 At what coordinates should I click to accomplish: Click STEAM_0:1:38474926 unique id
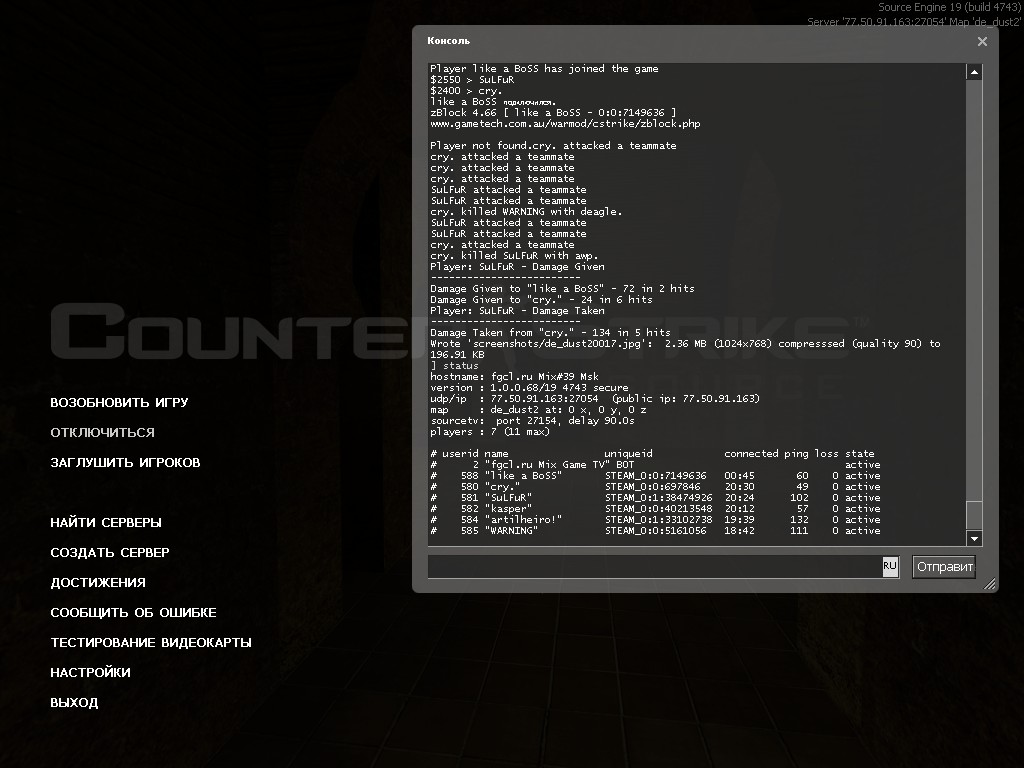coord(658,498)
